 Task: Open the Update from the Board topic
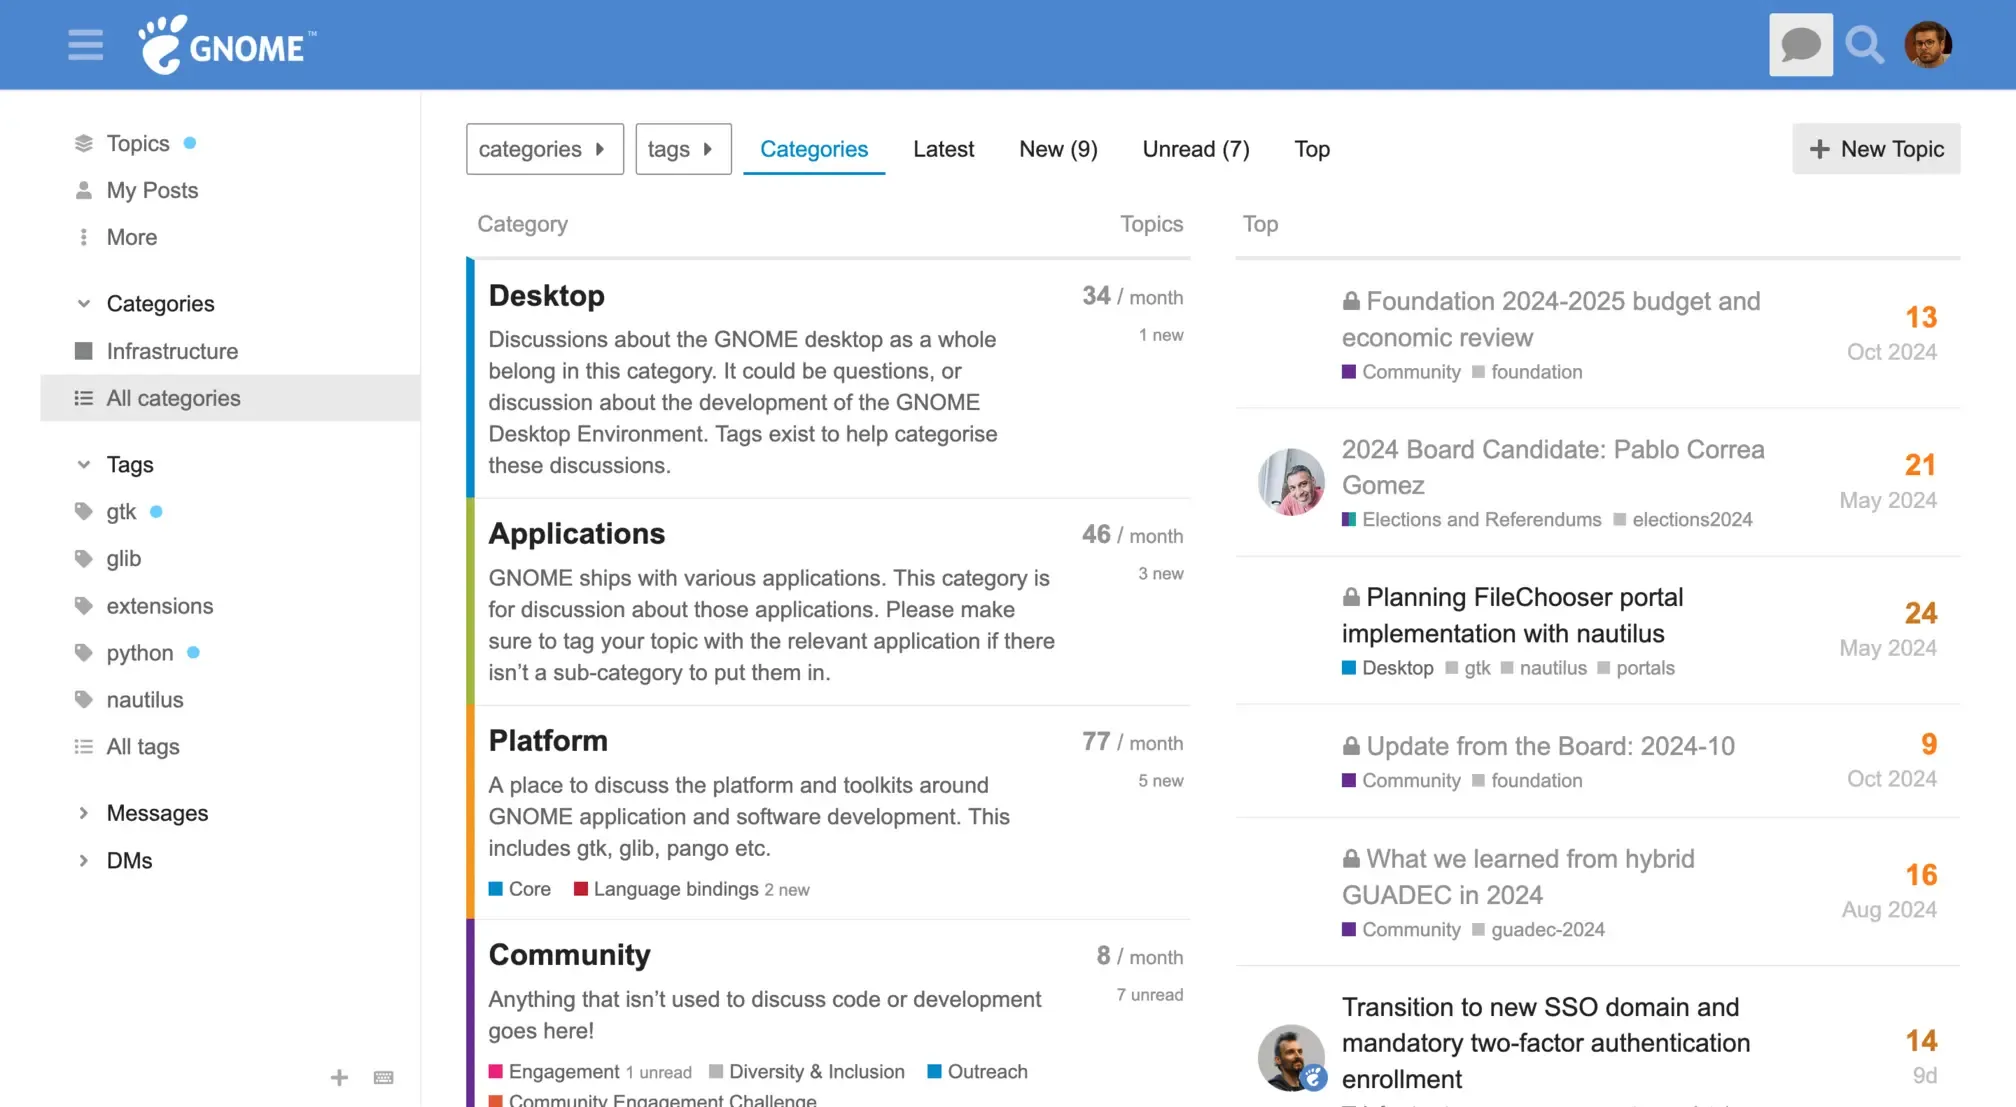point(1550,746)
